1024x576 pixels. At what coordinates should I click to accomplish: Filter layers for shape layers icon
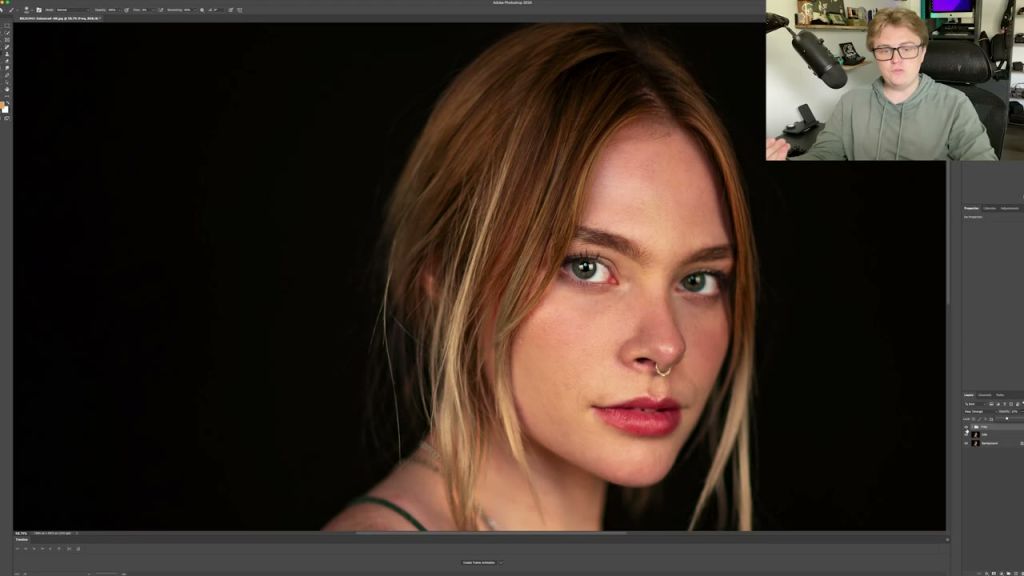click(x=1011, y=404)
